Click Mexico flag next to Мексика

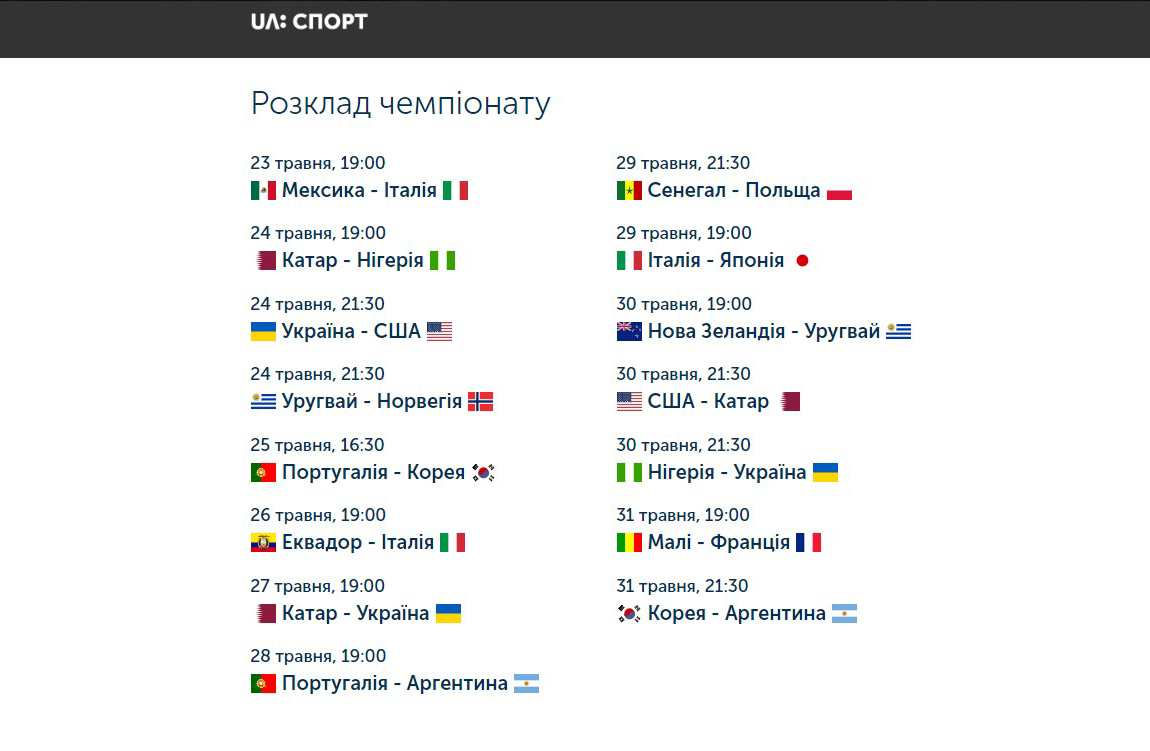click(263, 191)
